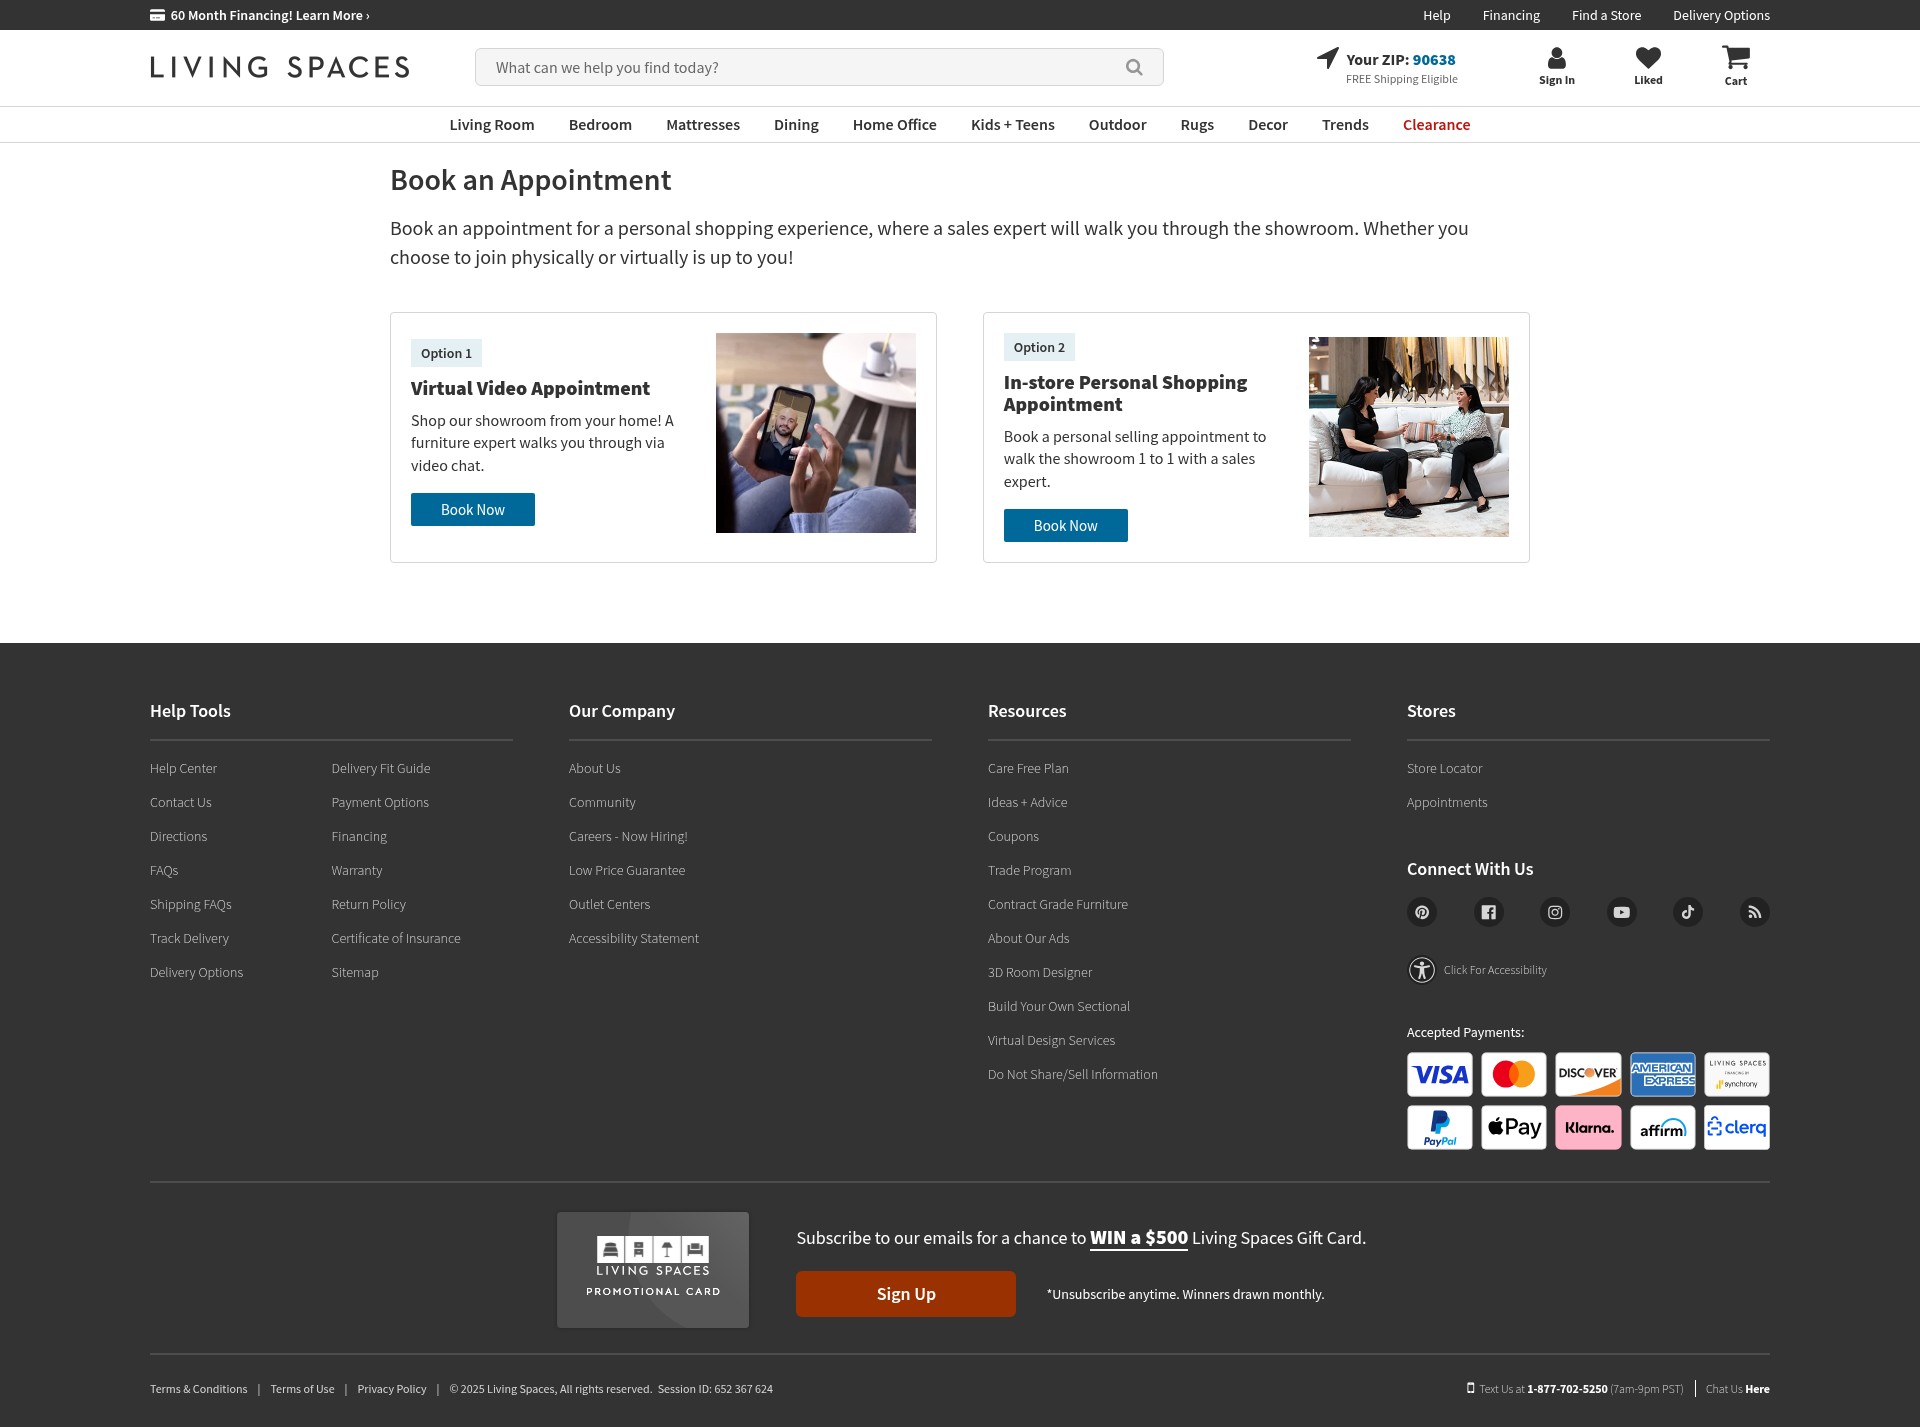
Task: Open Delivery Options in top bar
Action: [1721, 15]
